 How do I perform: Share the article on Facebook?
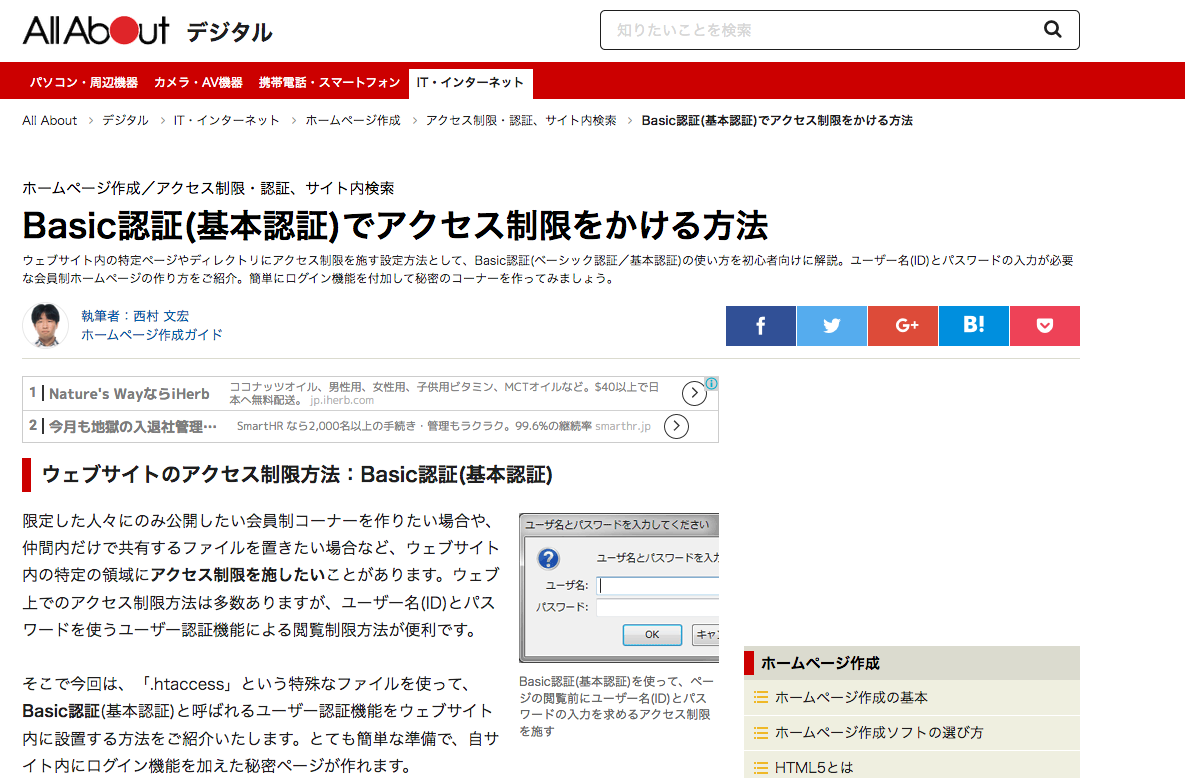point(760,325)
